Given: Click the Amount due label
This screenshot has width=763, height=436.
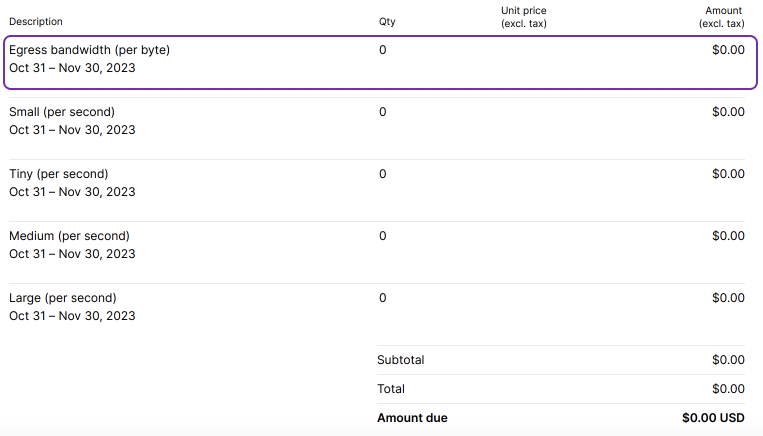Looking at the screenshot, I should coord(412,418).
